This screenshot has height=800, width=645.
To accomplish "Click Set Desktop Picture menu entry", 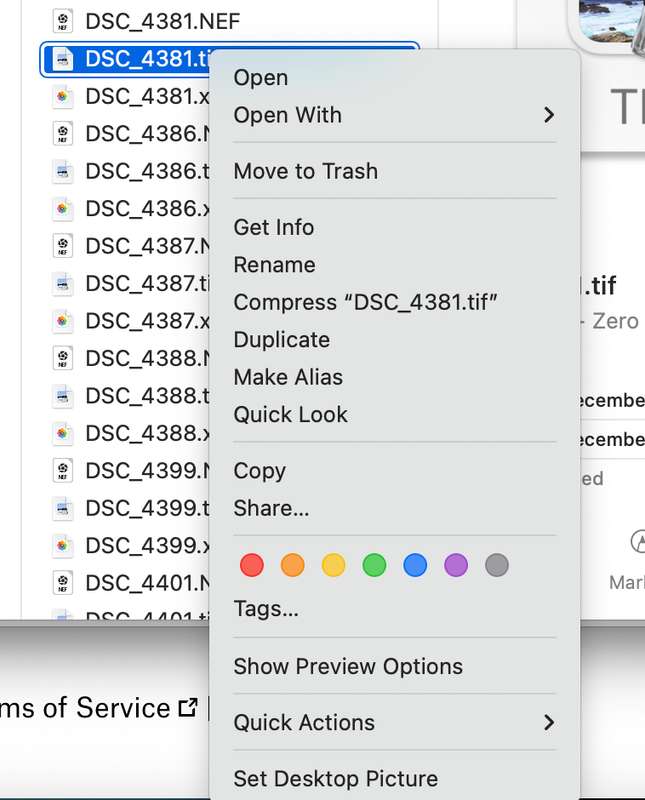I will pyautogui.click(x=336, y=778).
